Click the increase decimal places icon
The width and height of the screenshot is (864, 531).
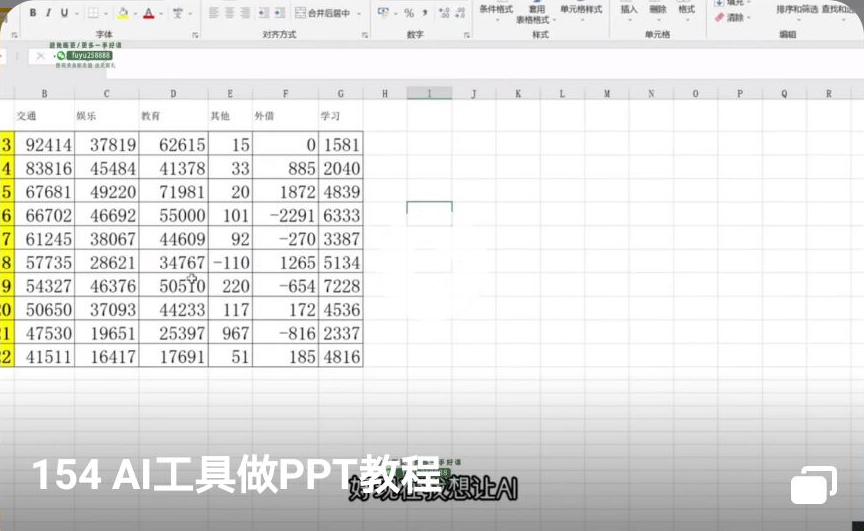pyautogui.click(x=443, y=13)
